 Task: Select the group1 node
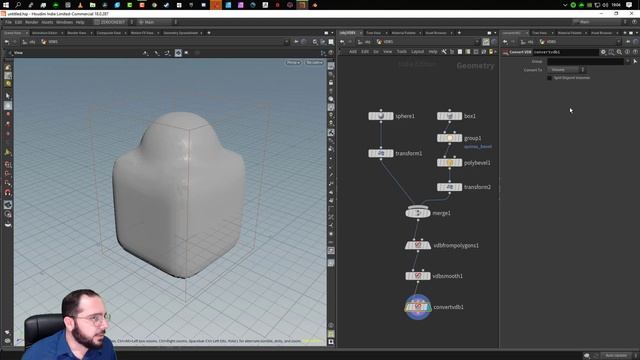tap(449, 138)
